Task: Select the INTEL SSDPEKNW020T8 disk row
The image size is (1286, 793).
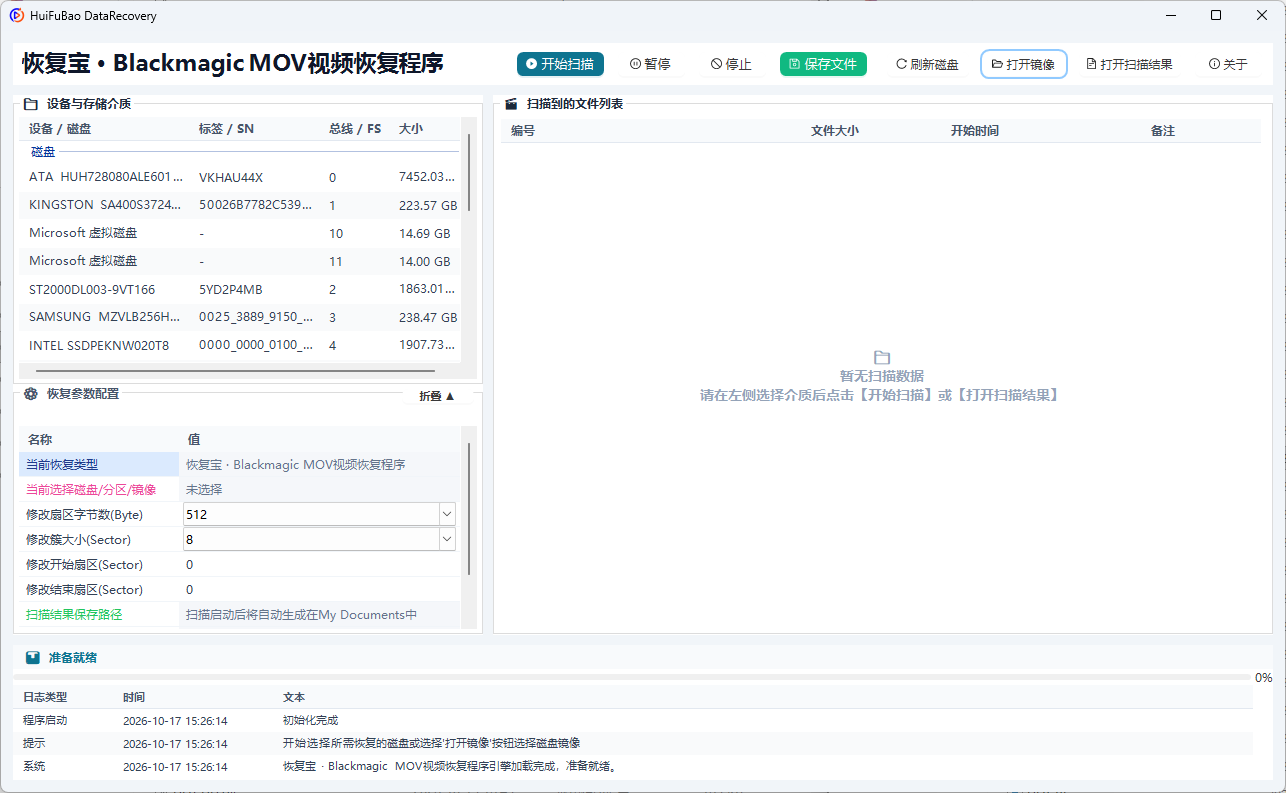Action: click(x=240, y=345)
